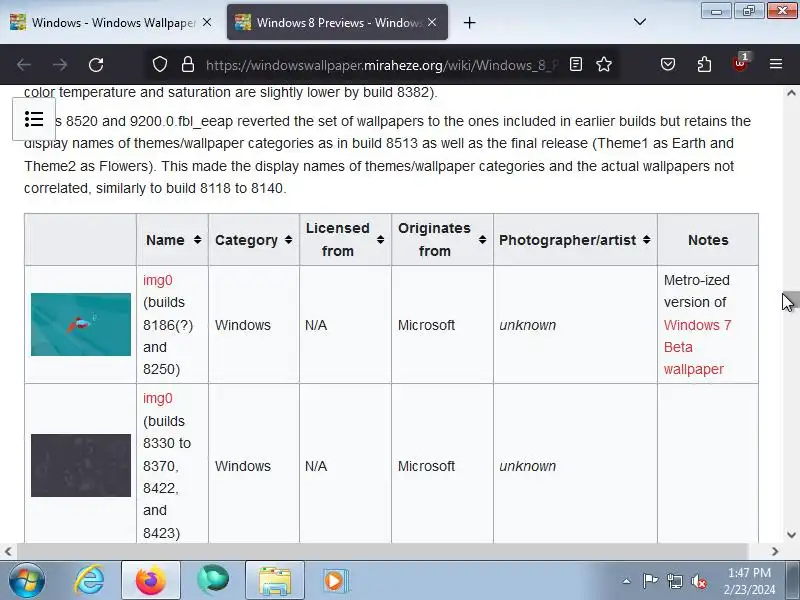
Task: Click the Firefox taskbar button
Action: (x=151, y=580)
